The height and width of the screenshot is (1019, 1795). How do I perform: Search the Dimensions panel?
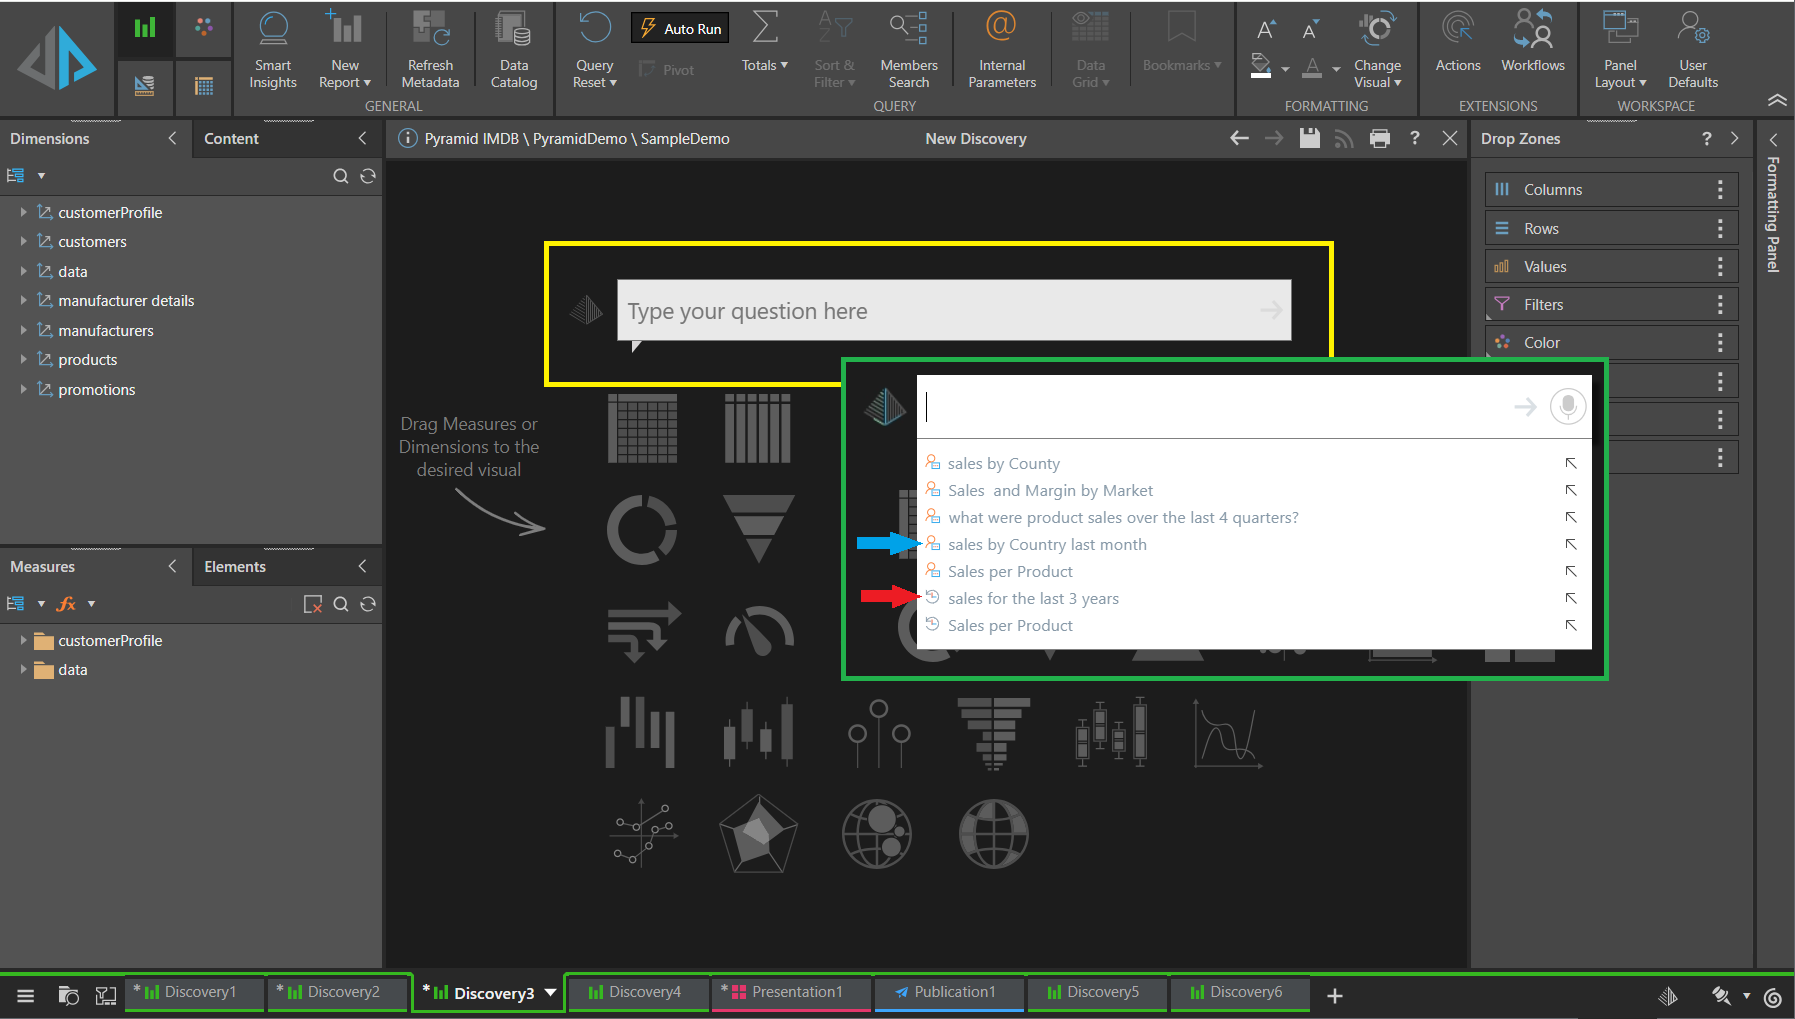click(341, 176)
